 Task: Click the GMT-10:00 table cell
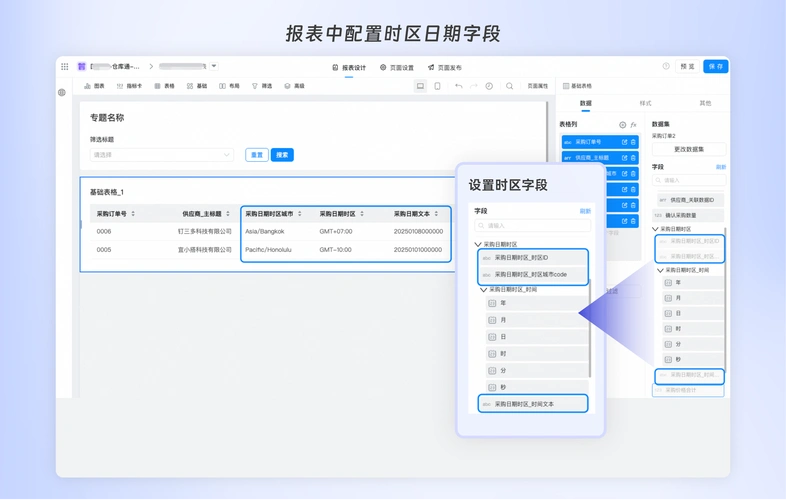(x=335, y=250)
